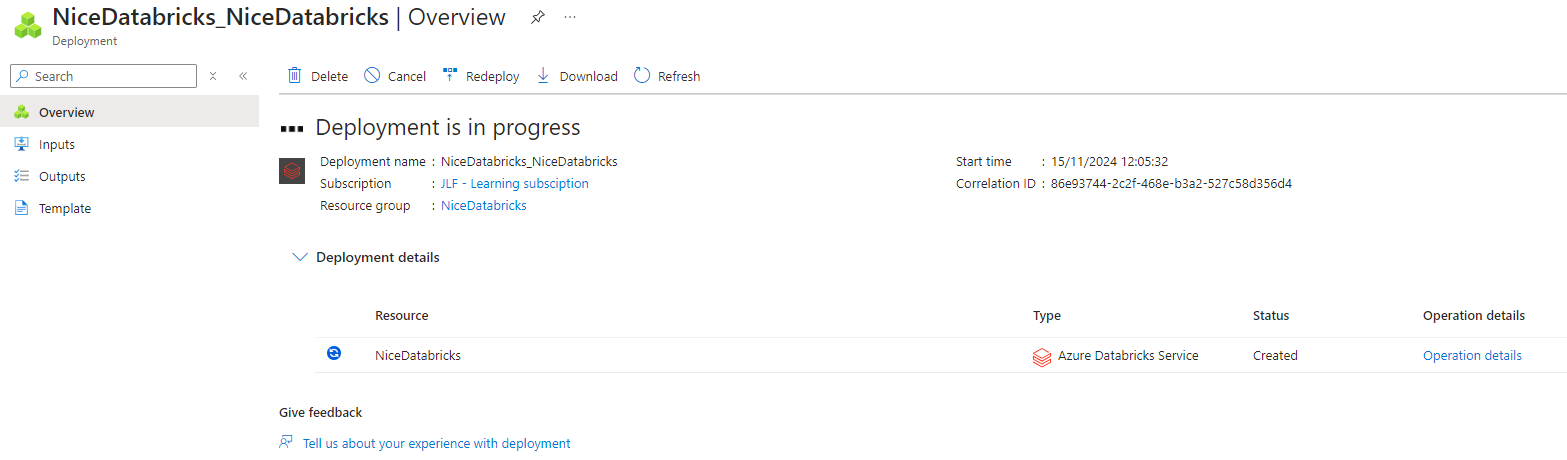Open Operation details link in the row
1567x460 pixels.
[x=1472, y=355]
